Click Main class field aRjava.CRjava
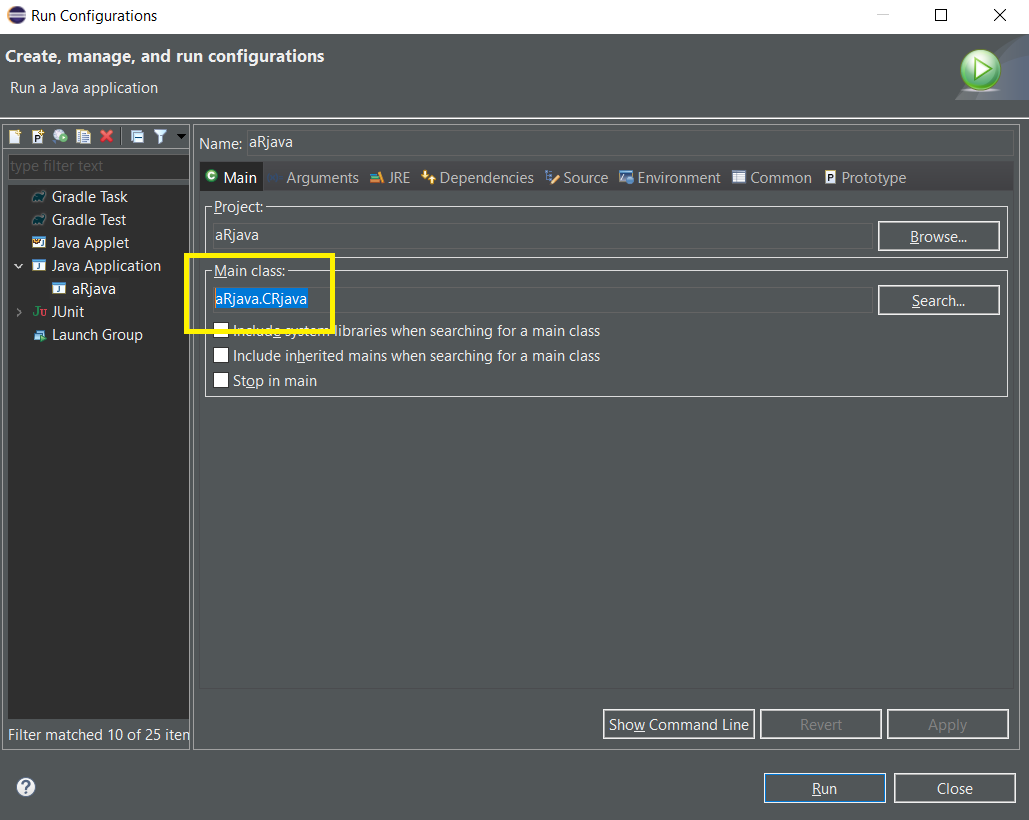The image size is (1029, 820). [543, 299]
